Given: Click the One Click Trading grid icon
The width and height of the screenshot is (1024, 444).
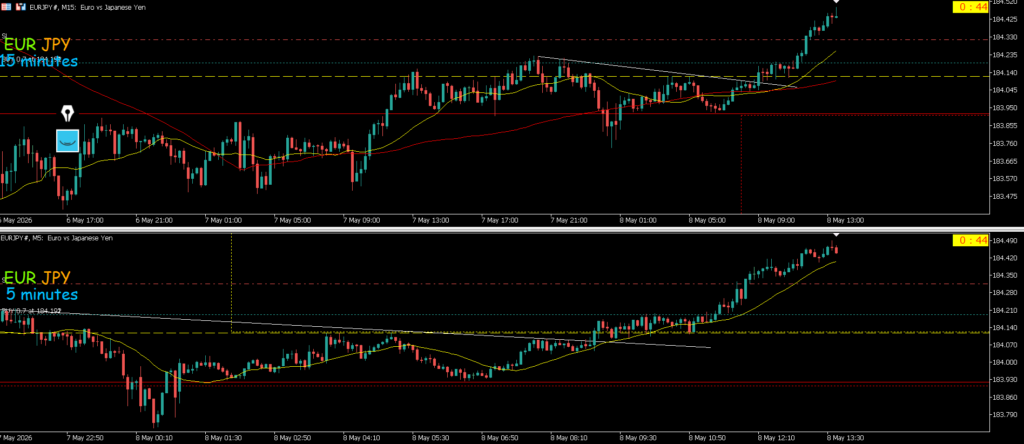Looking at the screenshot, I should [5, 7].
